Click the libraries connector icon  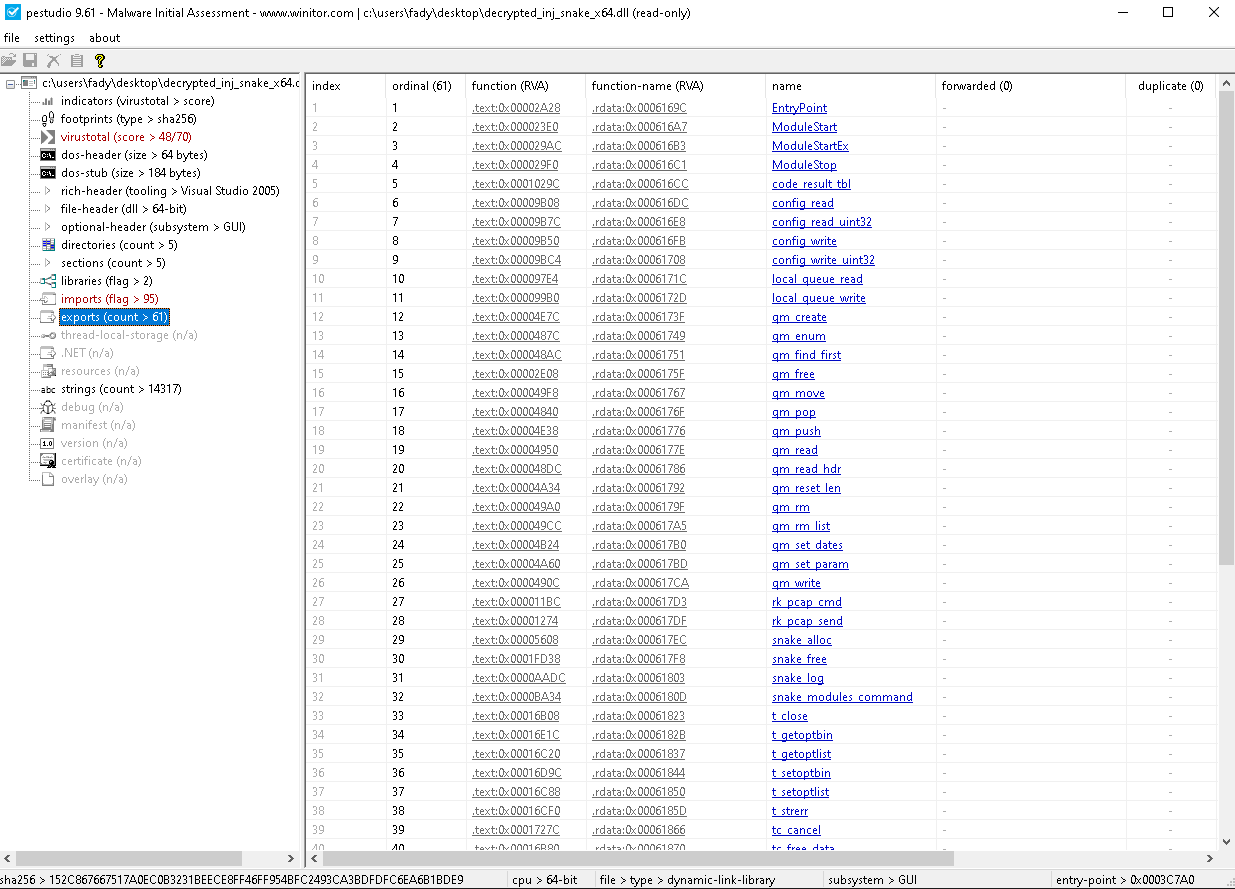pos(47,281)
